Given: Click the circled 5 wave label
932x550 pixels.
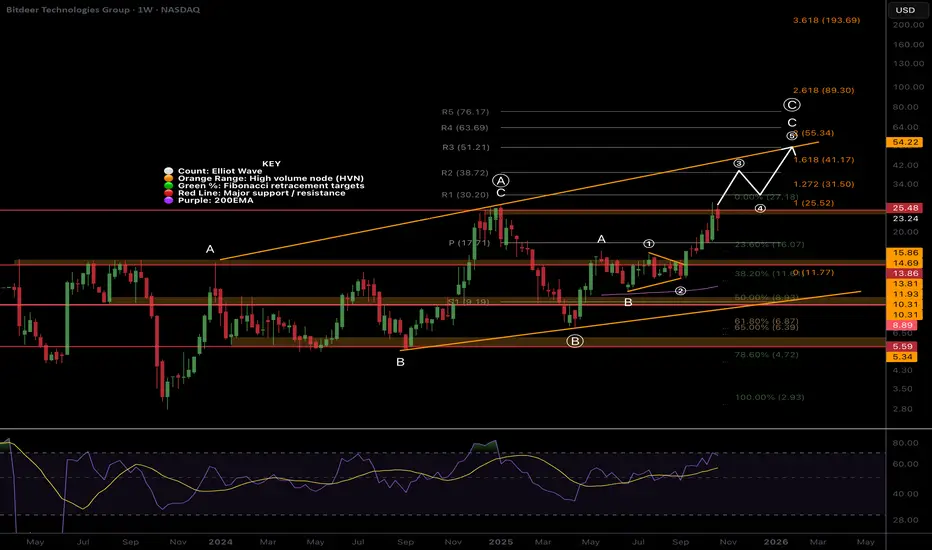Looking at the screenshot, I should tap(791, 134).
